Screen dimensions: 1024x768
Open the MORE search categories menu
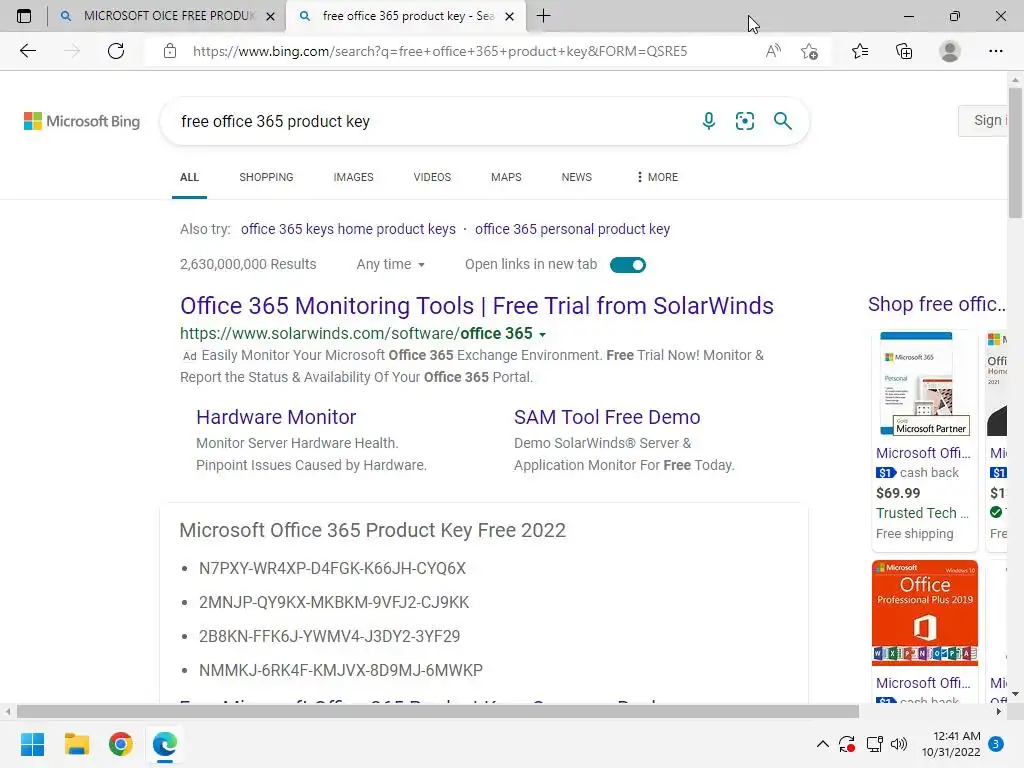(x=657, y=177)
